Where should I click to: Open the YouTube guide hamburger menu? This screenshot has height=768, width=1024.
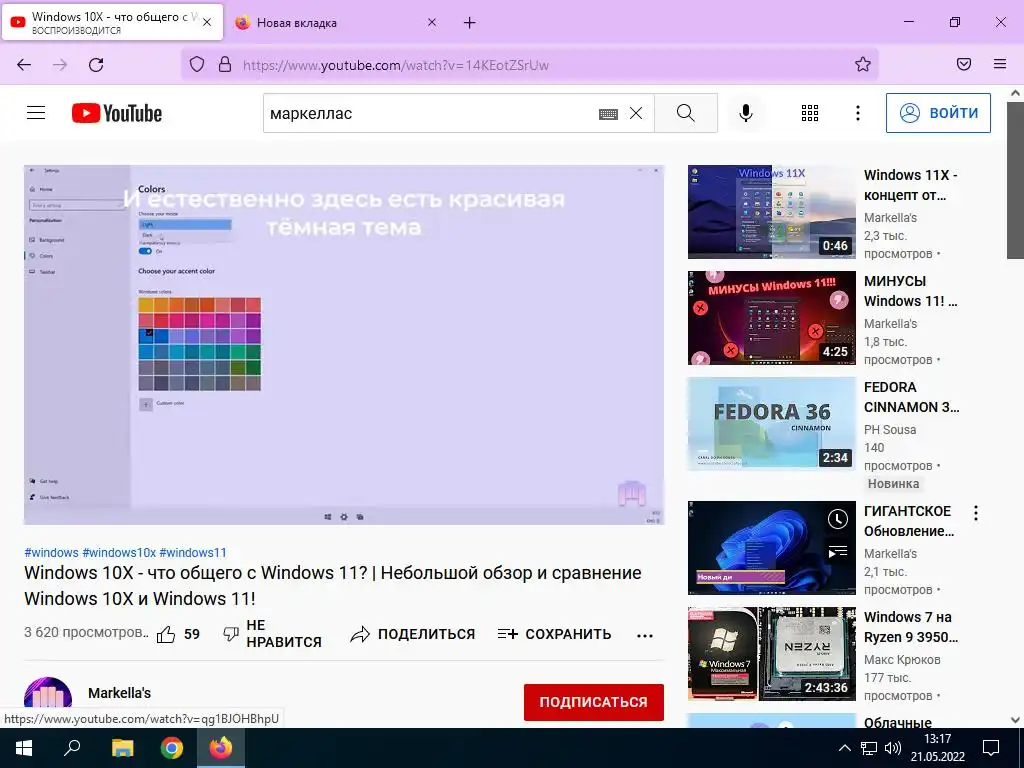[x=36, y=113]
